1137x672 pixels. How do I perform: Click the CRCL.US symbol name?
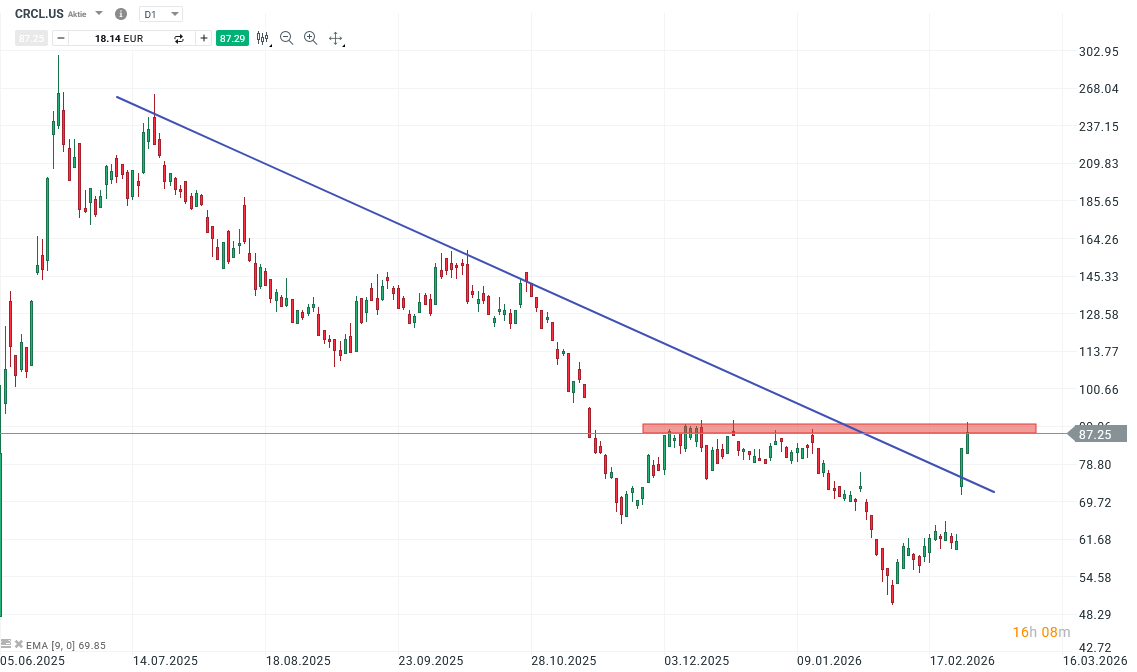38,13
